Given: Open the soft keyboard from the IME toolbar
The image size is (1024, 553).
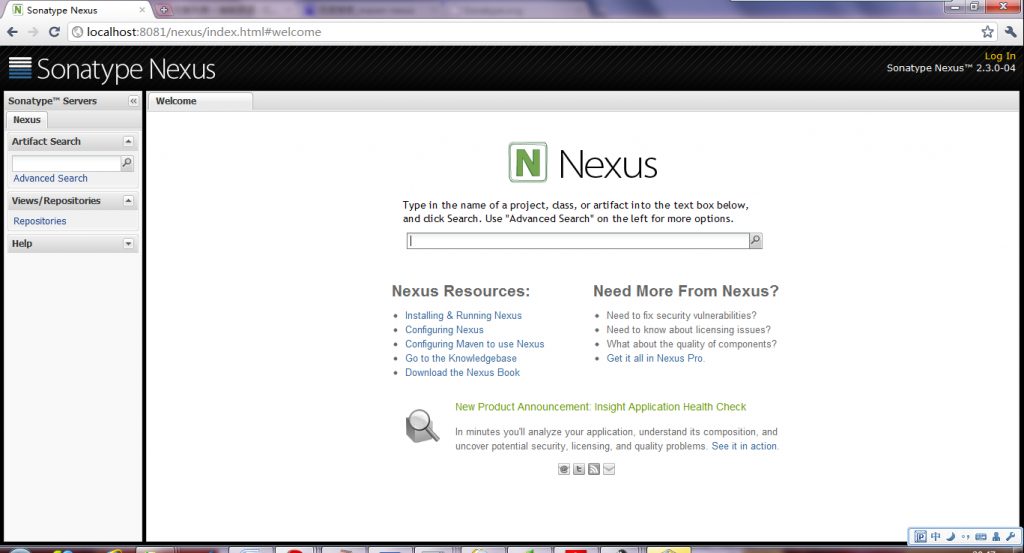Looking at the screenshot, I should (980, 537).
